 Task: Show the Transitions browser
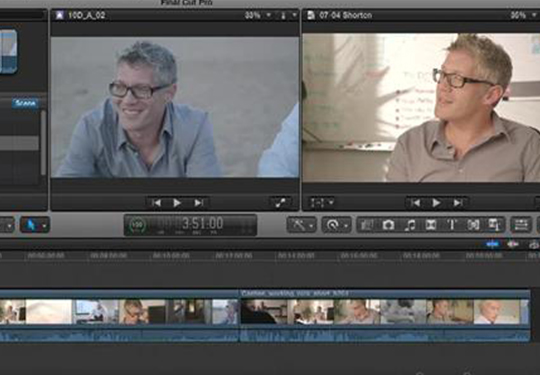(x=431, y=225)
